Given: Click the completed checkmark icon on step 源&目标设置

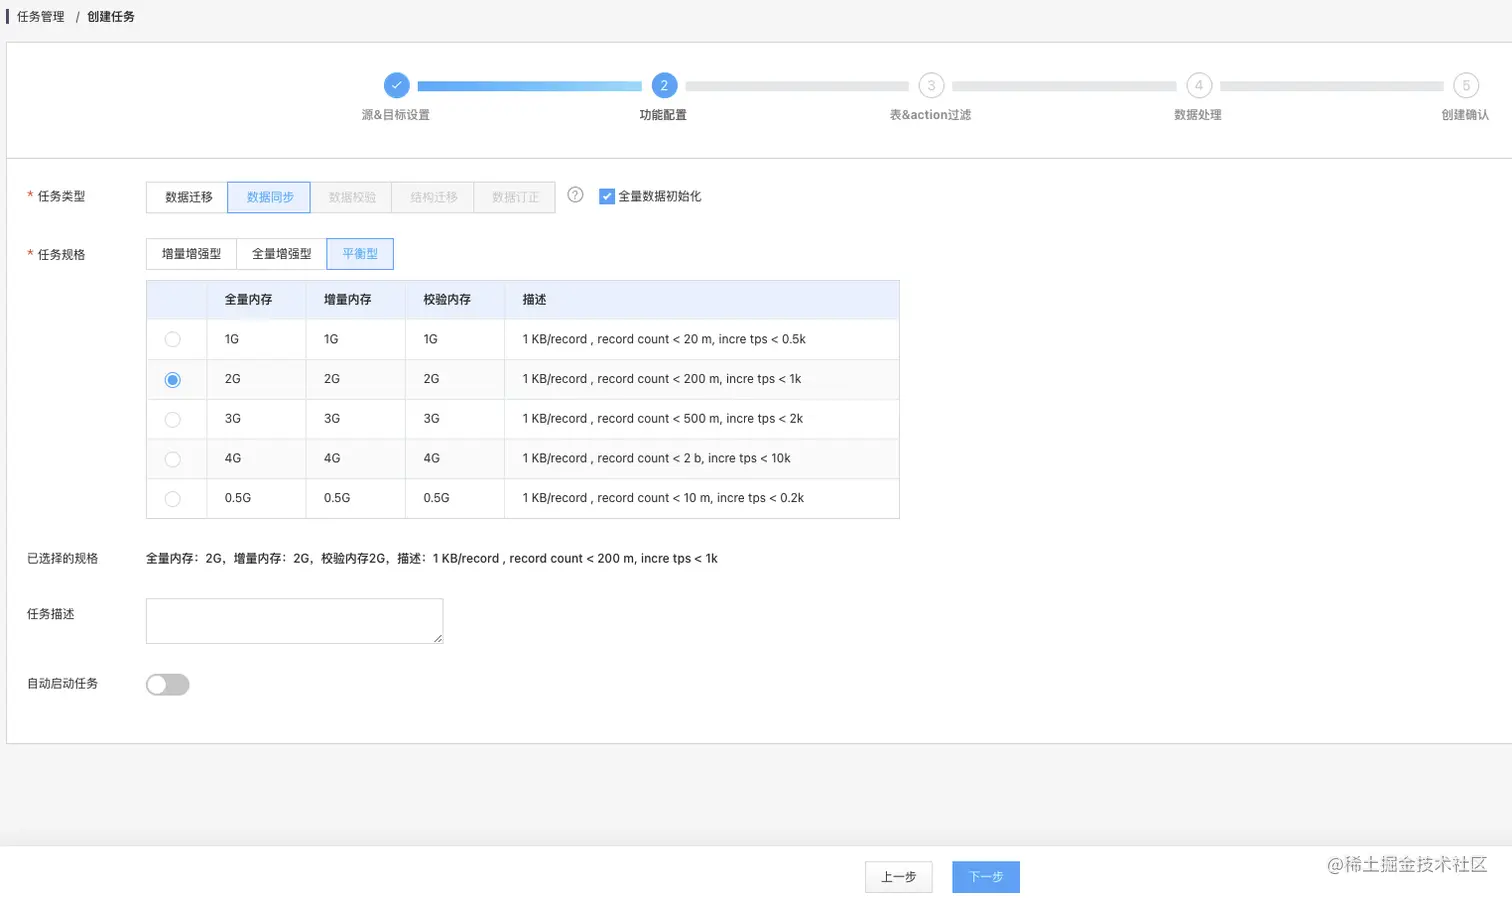Looking at the screenshot, I should click(397, 86).
